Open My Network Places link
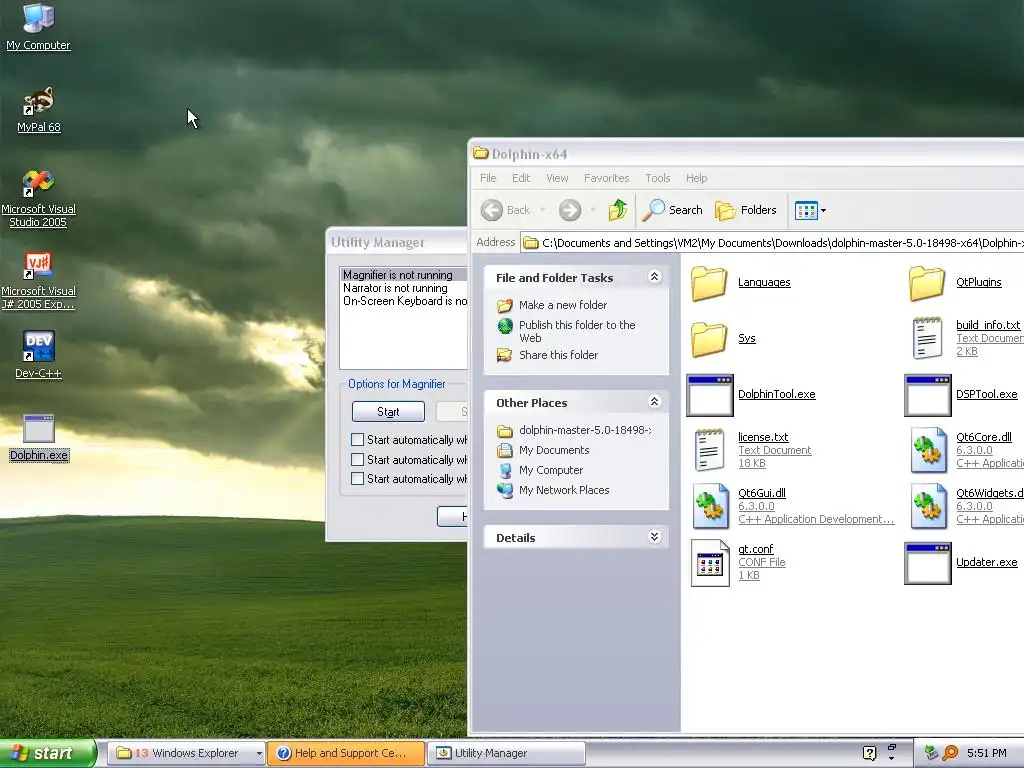This screenshot has height=768, width=1024. [564, 490]
